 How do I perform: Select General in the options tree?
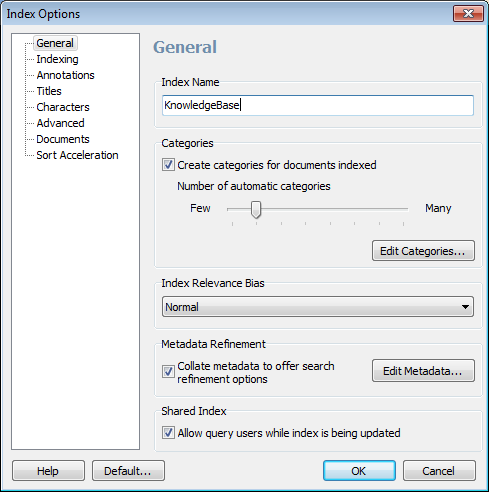55,43
